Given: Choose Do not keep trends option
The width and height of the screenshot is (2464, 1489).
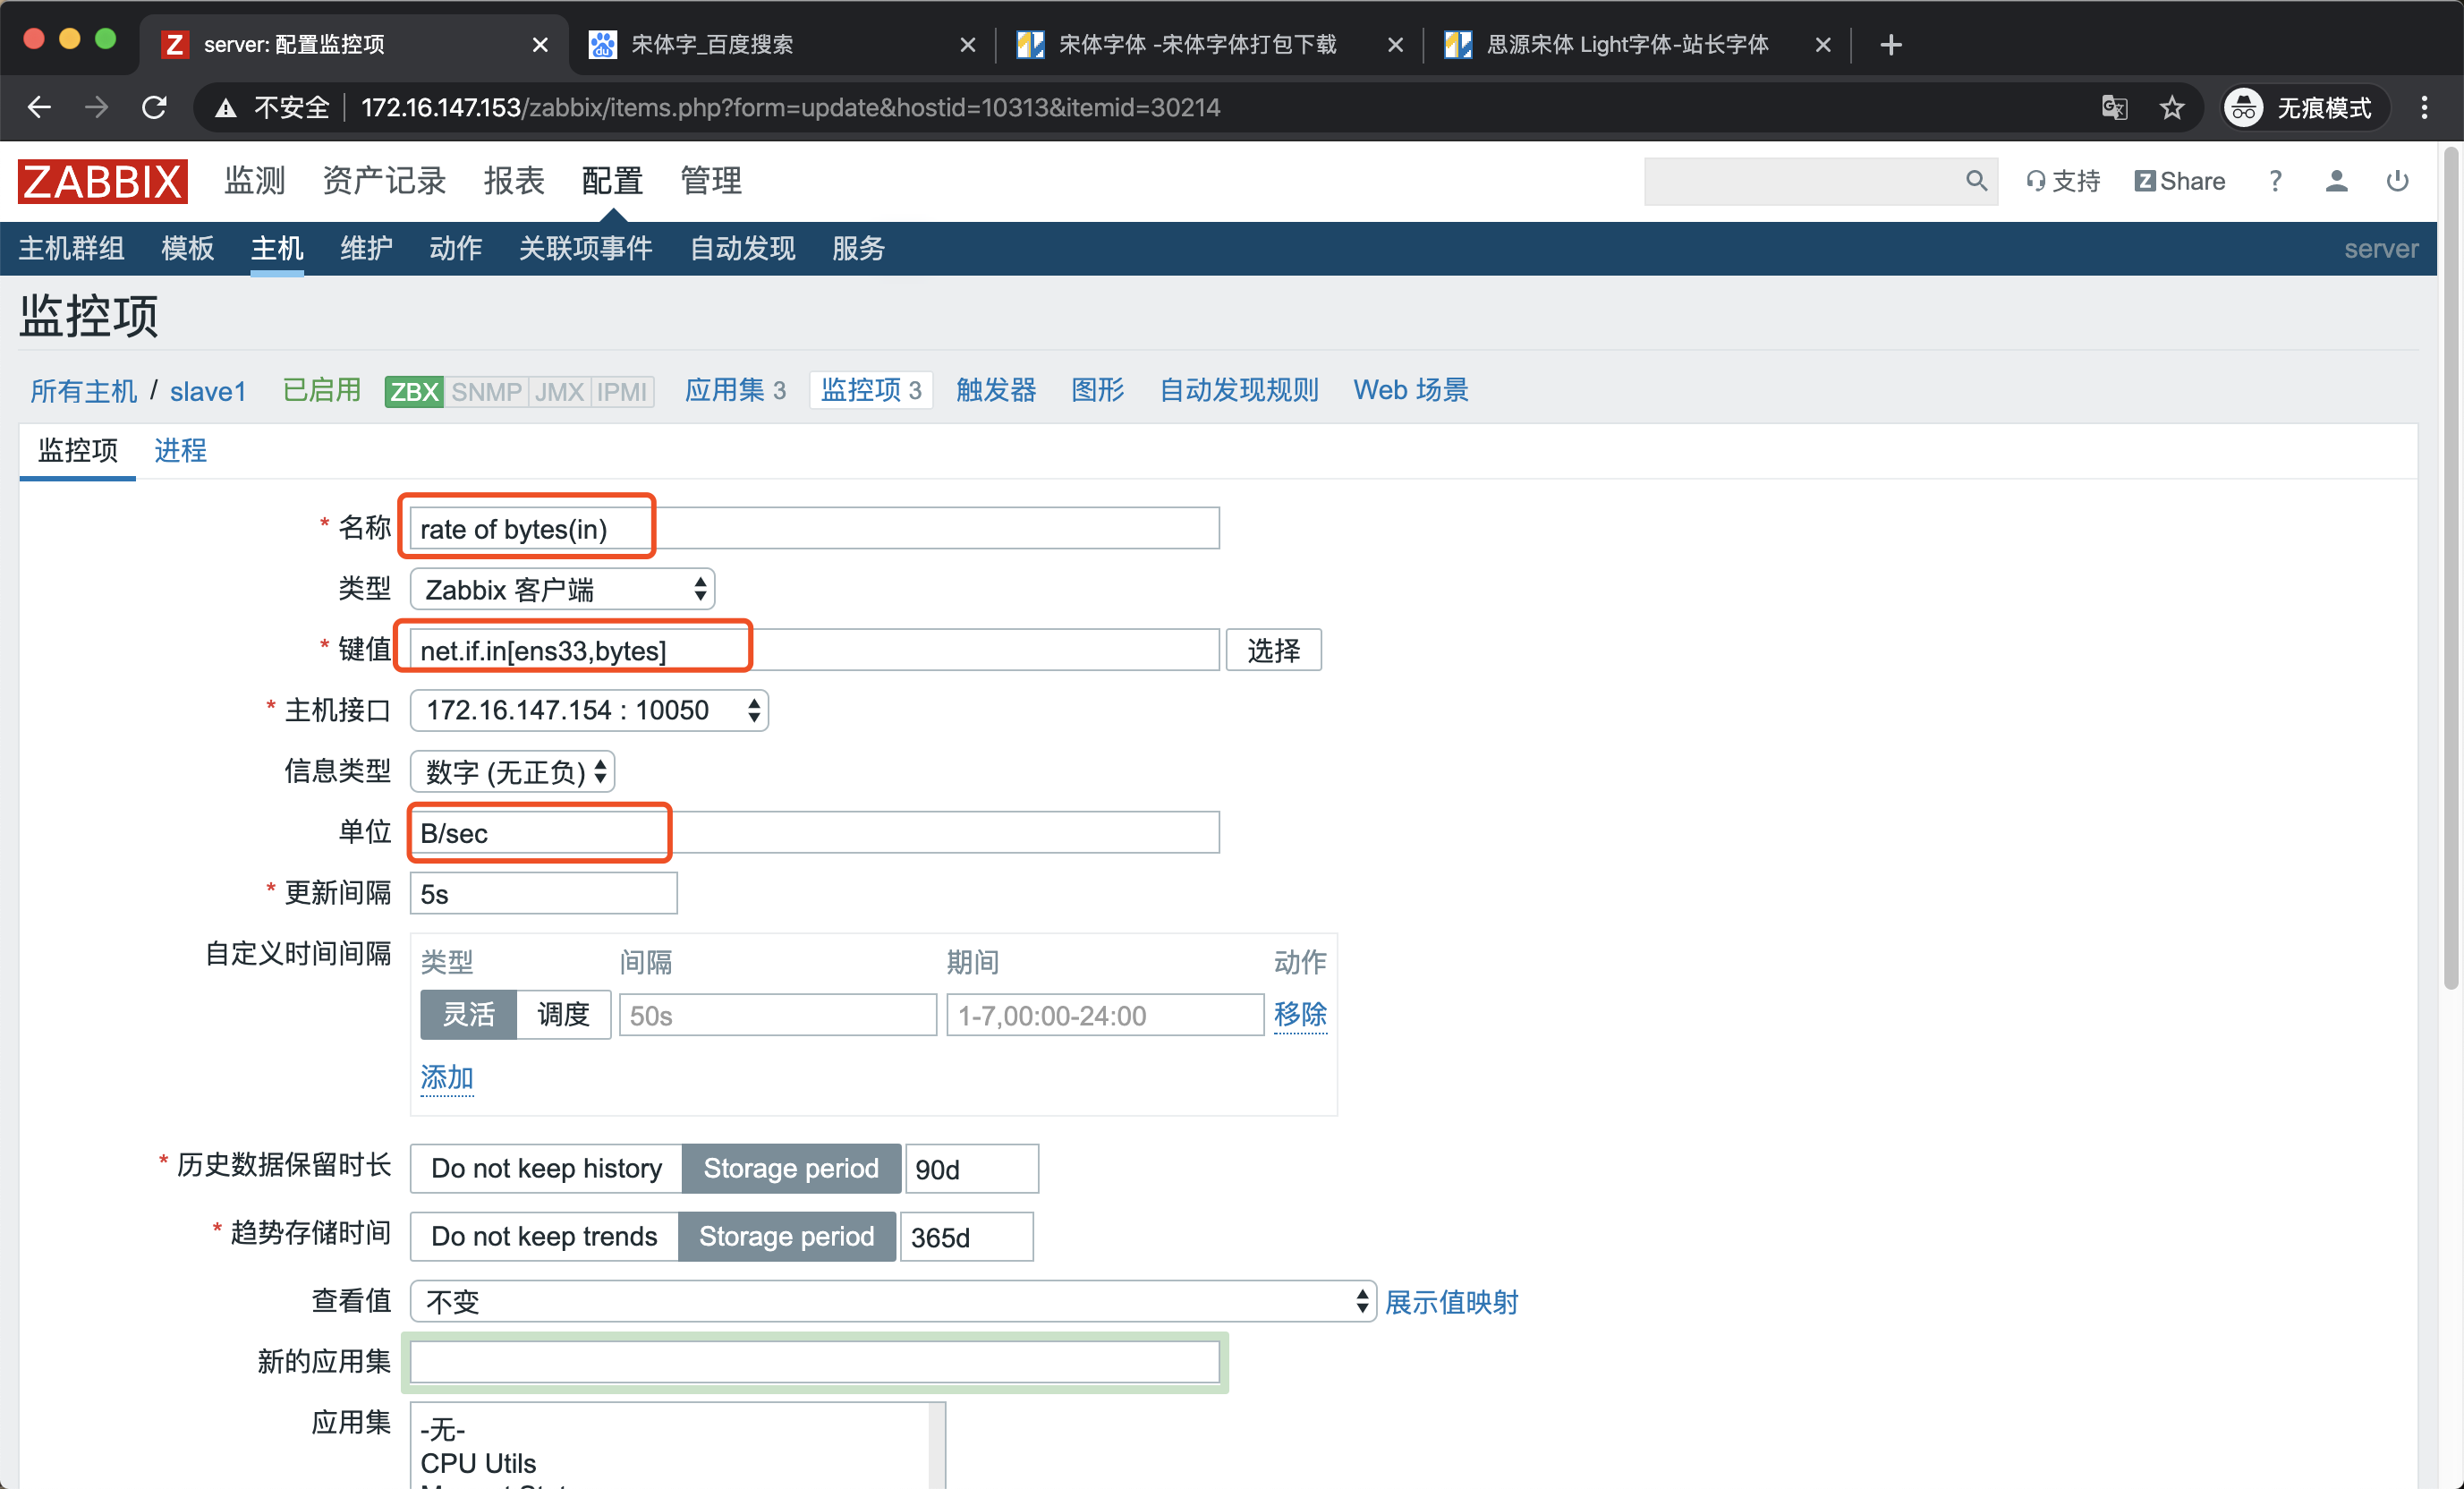Looking at the screenshot, I should (544, 1236).
